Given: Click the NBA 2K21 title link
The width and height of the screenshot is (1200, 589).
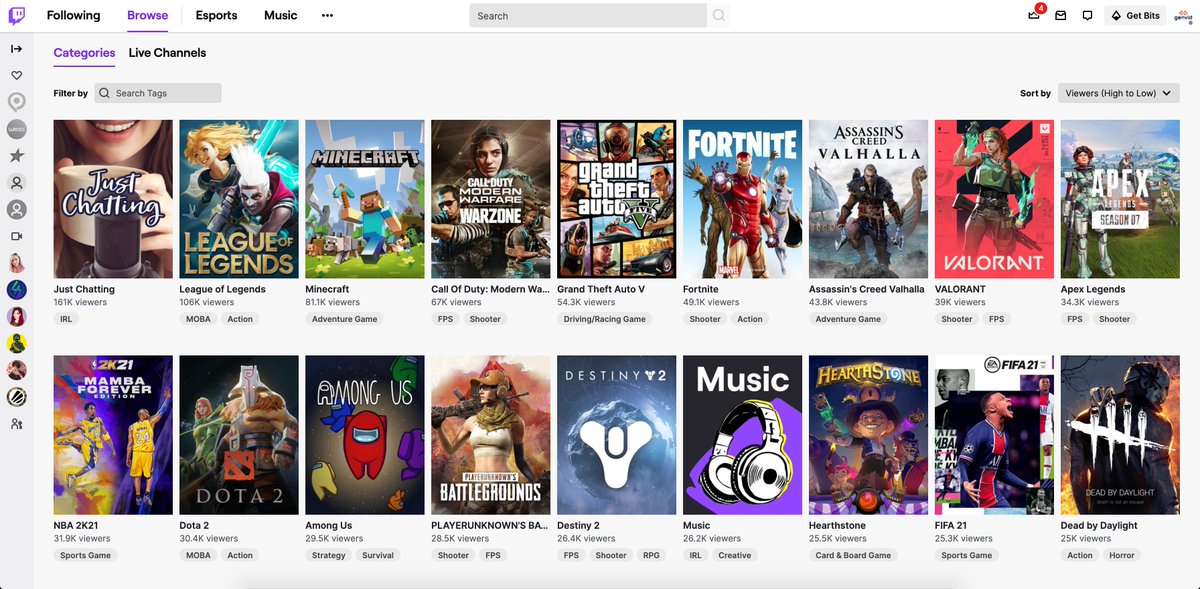Looking at the screenshot, I should tap(76, 525).
